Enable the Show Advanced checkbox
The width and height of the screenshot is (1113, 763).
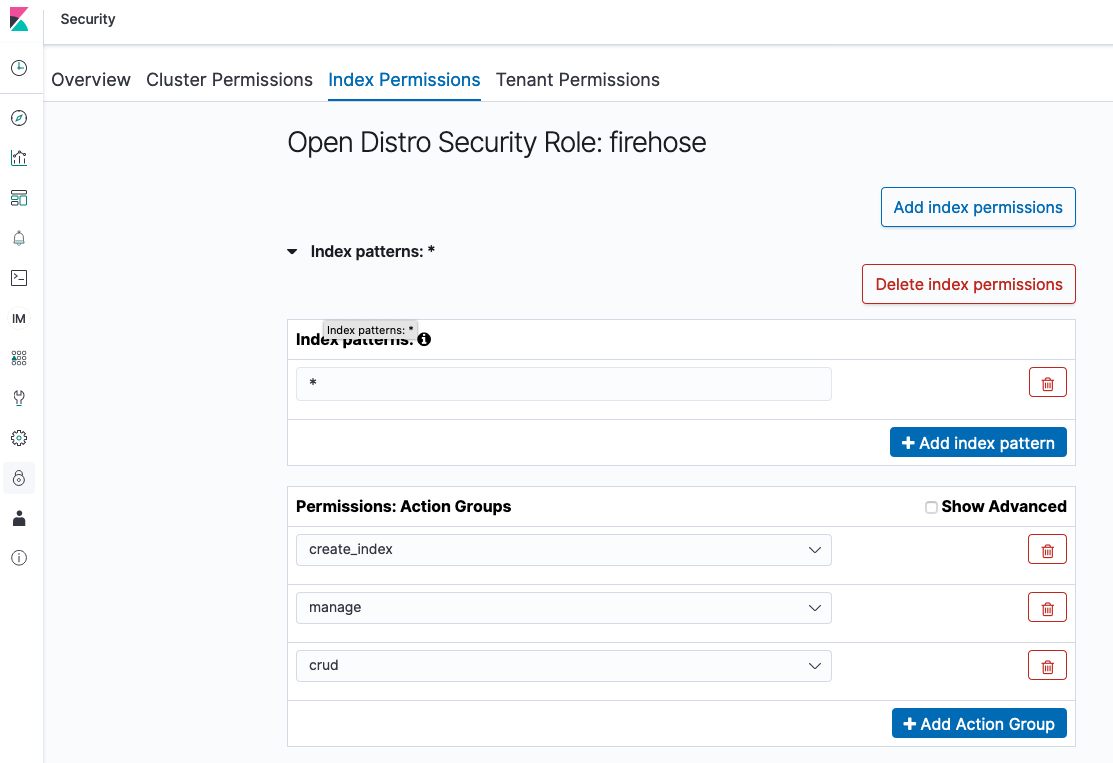point(931,507)
